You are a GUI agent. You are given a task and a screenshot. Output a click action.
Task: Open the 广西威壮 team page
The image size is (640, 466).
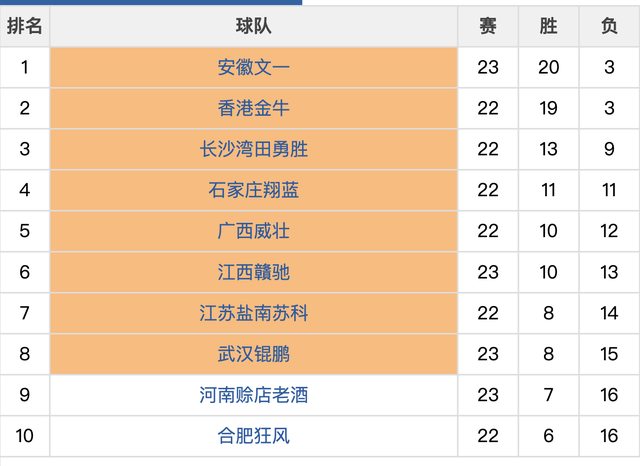tap(254, 231)
